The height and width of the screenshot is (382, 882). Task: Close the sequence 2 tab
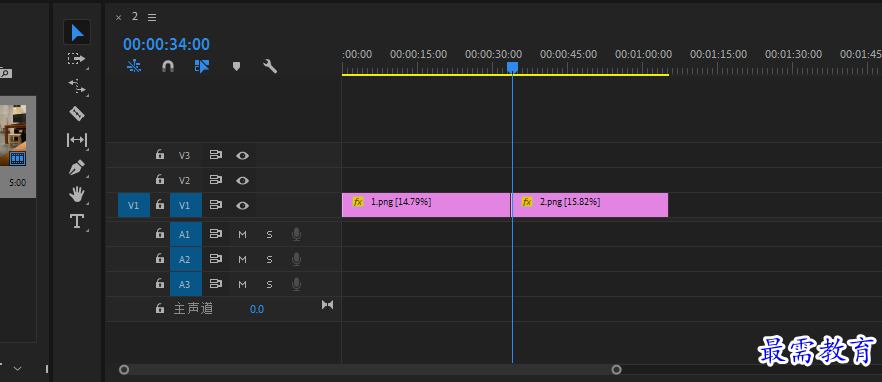(x=118, y=17)
